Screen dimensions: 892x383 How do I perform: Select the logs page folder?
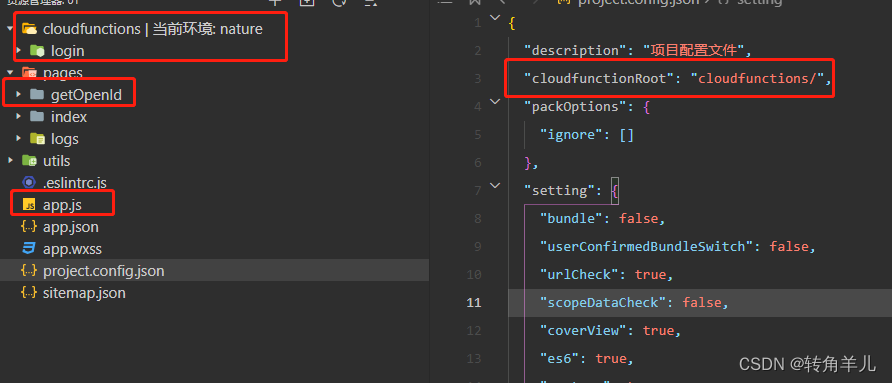tap(65, 139)
